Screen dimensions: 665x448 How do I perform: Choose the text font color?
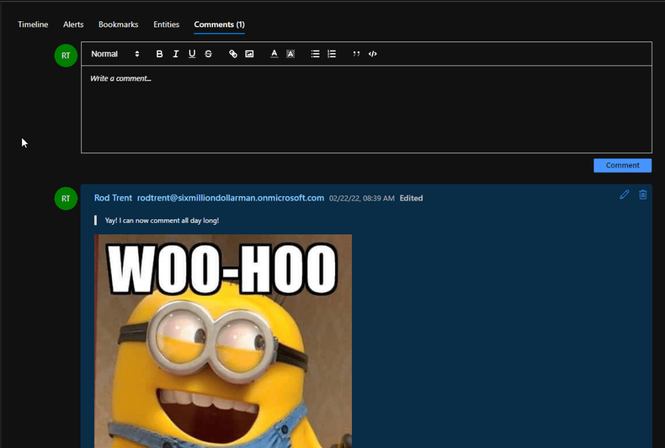[x=274, y=54]
